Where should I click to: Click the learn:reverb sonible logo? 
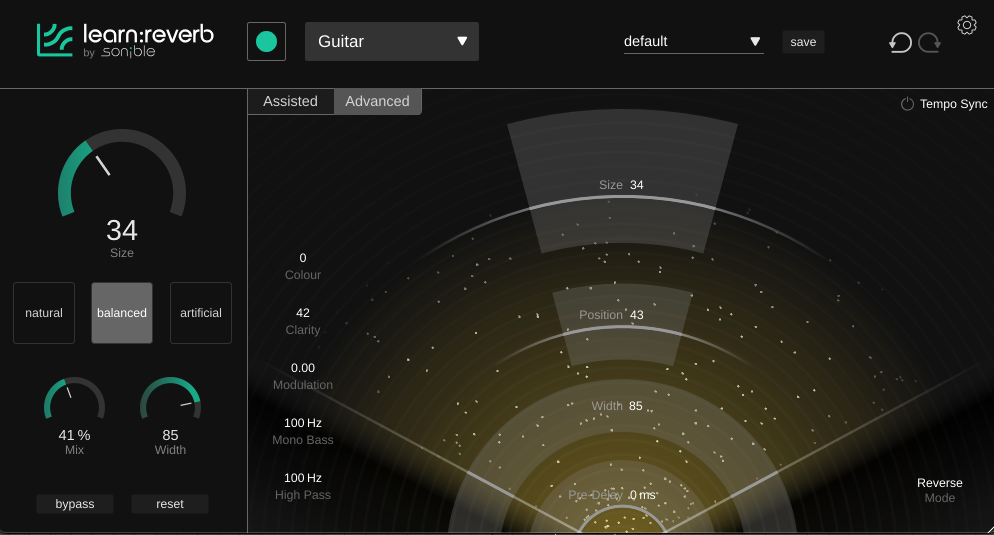click(125, 41)
